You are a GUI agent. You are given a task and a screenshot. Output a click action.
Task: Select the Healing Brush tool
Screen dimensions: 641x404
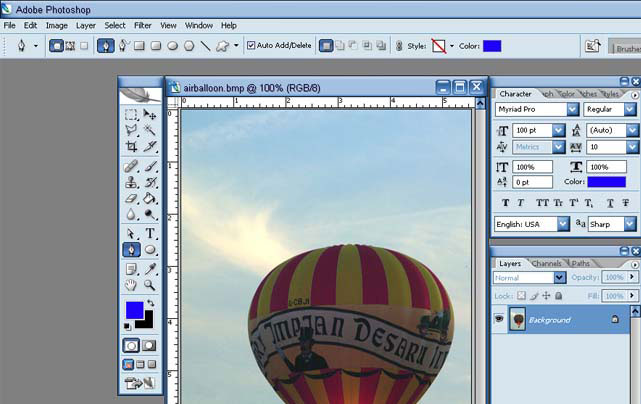(x=131, y=166)
